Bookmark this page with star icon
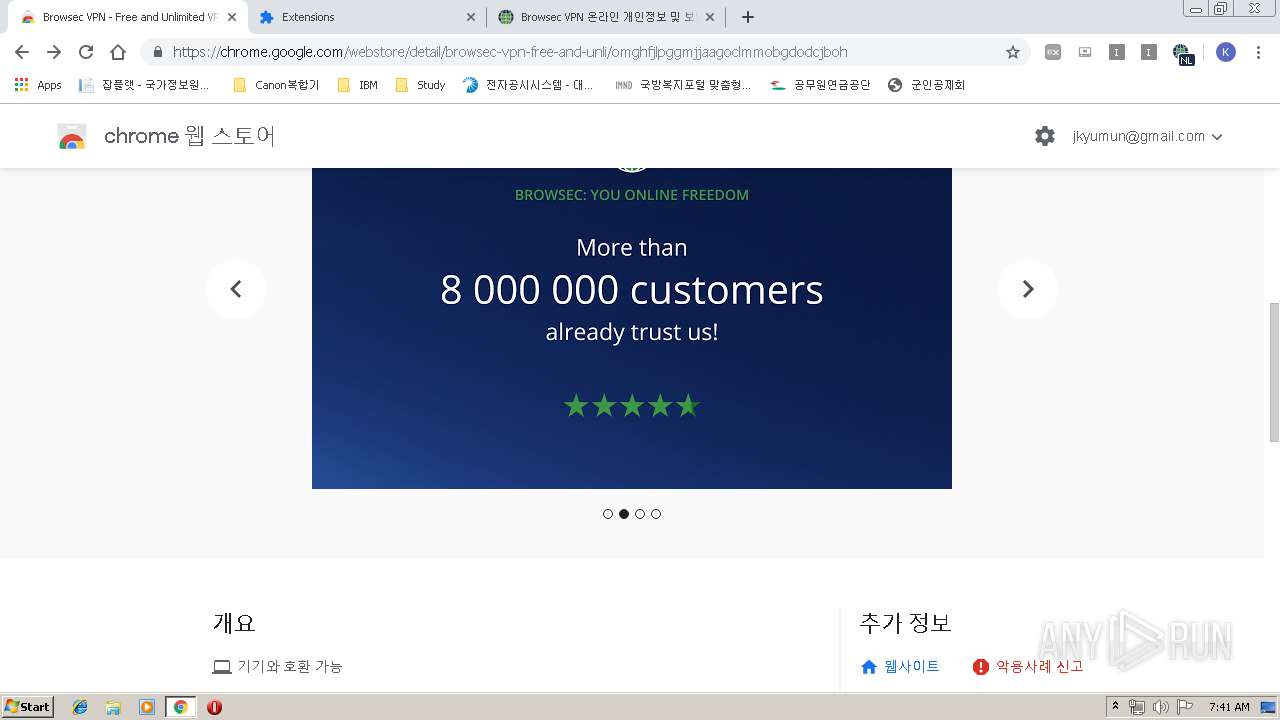 click(x=1013, y=52)
